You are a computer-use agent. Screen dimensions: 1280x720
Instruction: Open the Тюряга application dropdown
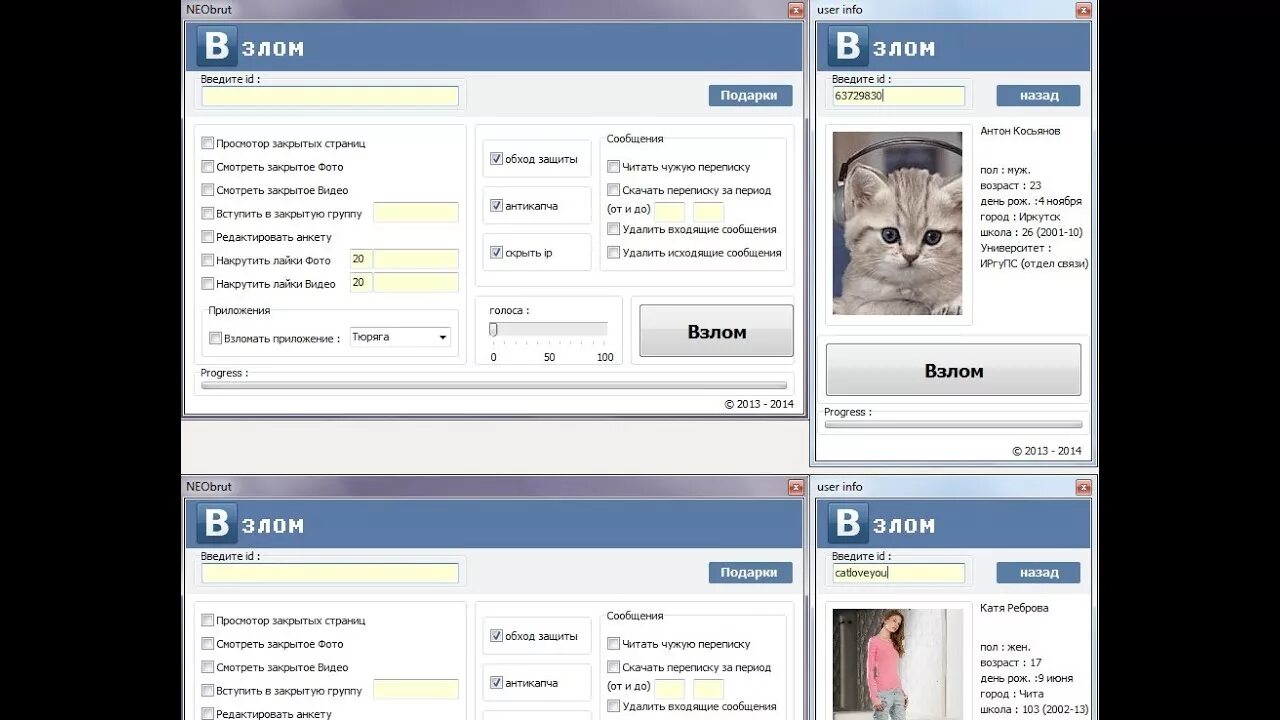tap(400, 337)
